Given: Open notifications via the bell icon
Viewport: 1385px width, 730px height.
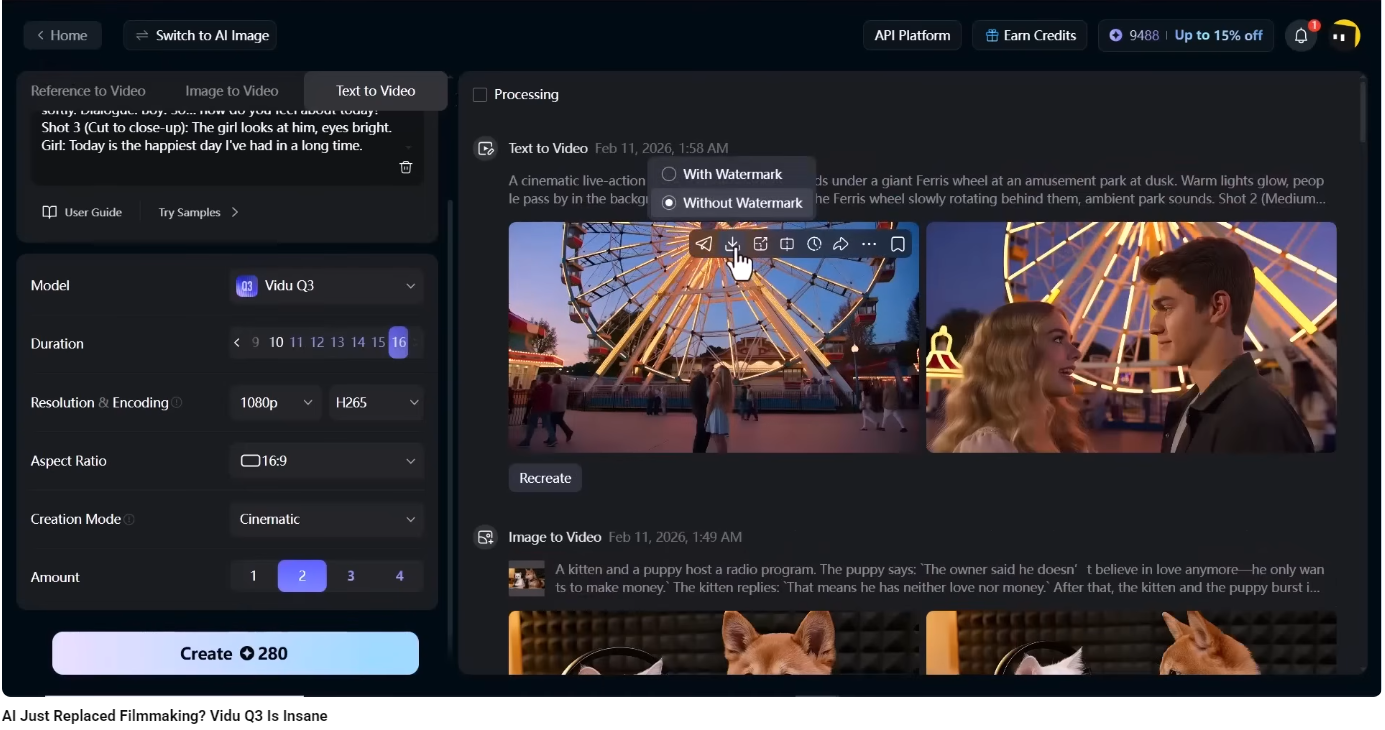Looking at the screenshot, I should [x=1300, y=36].
